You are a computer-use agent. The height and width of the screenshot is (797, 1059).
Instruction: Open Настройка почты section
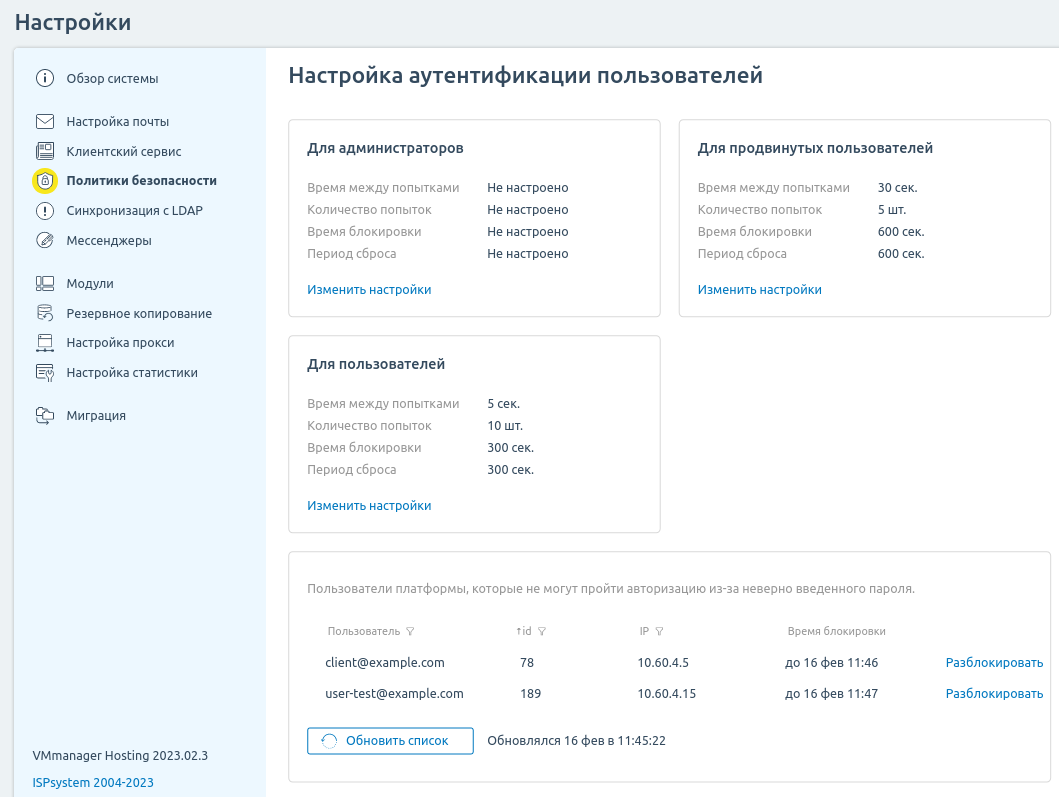(x=118, y=122)
